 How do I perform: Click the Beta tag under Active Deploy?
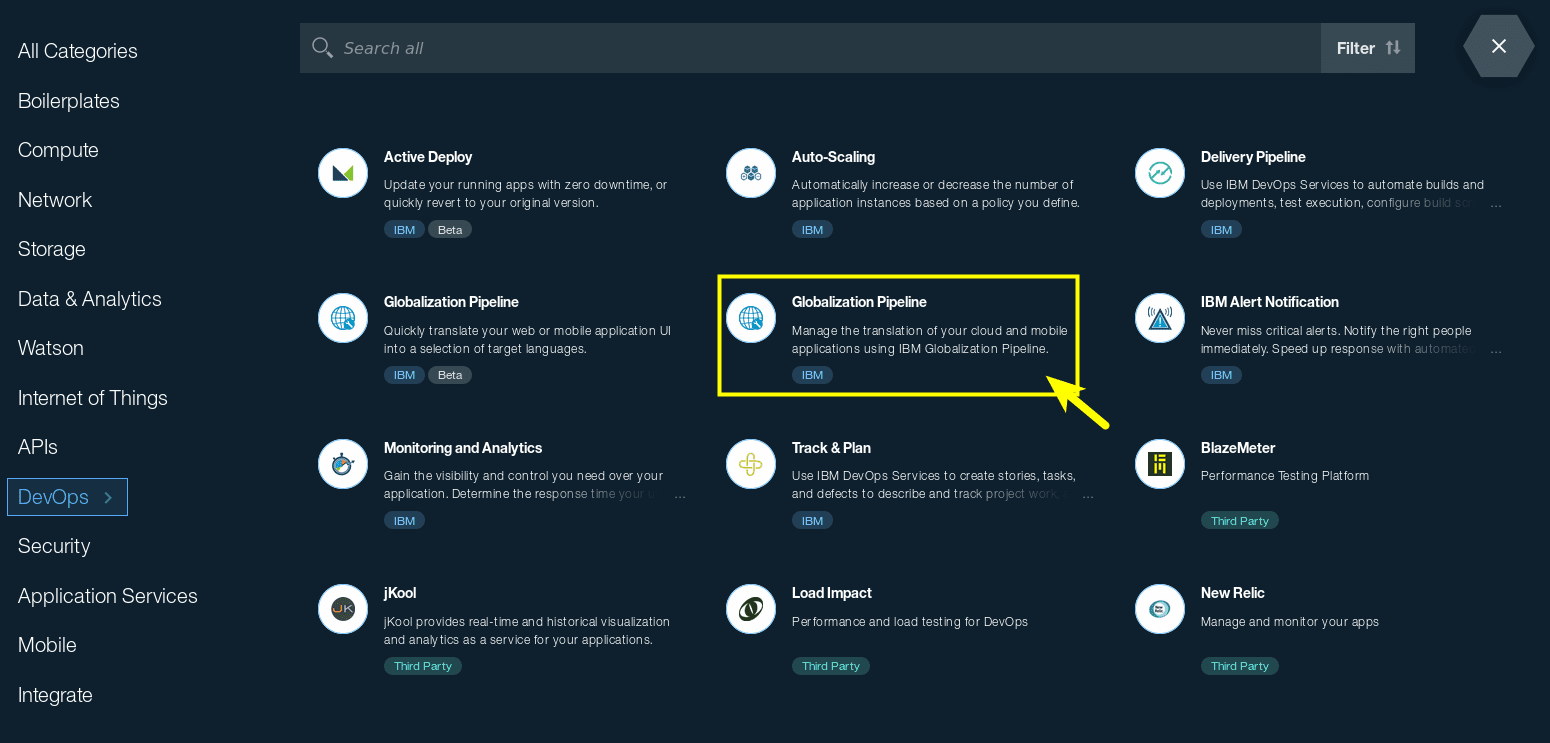pyautogui.click(x=450, y=230)
